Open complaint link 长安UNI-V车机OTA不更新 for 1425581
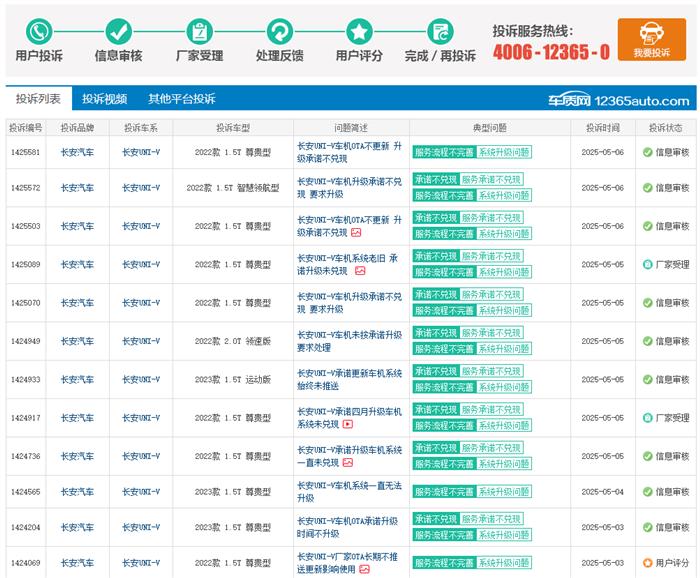Screen dimensions: 700x578 click(350, 152)
